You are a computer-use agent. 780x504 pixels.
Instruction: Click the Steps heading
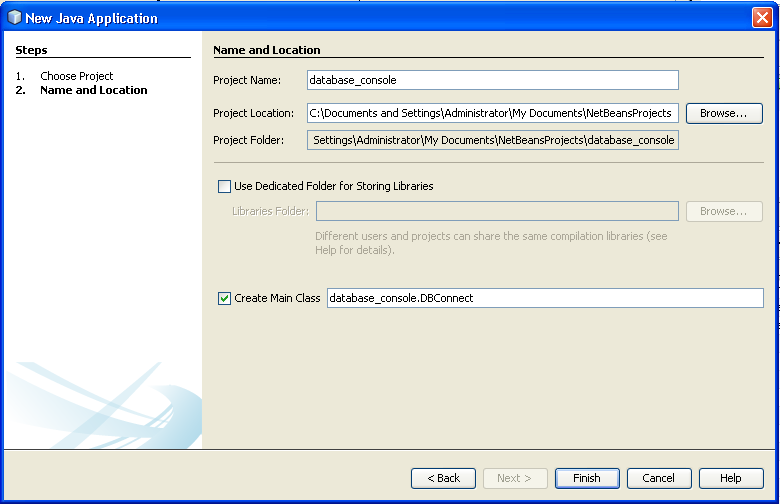click(31, 50)
